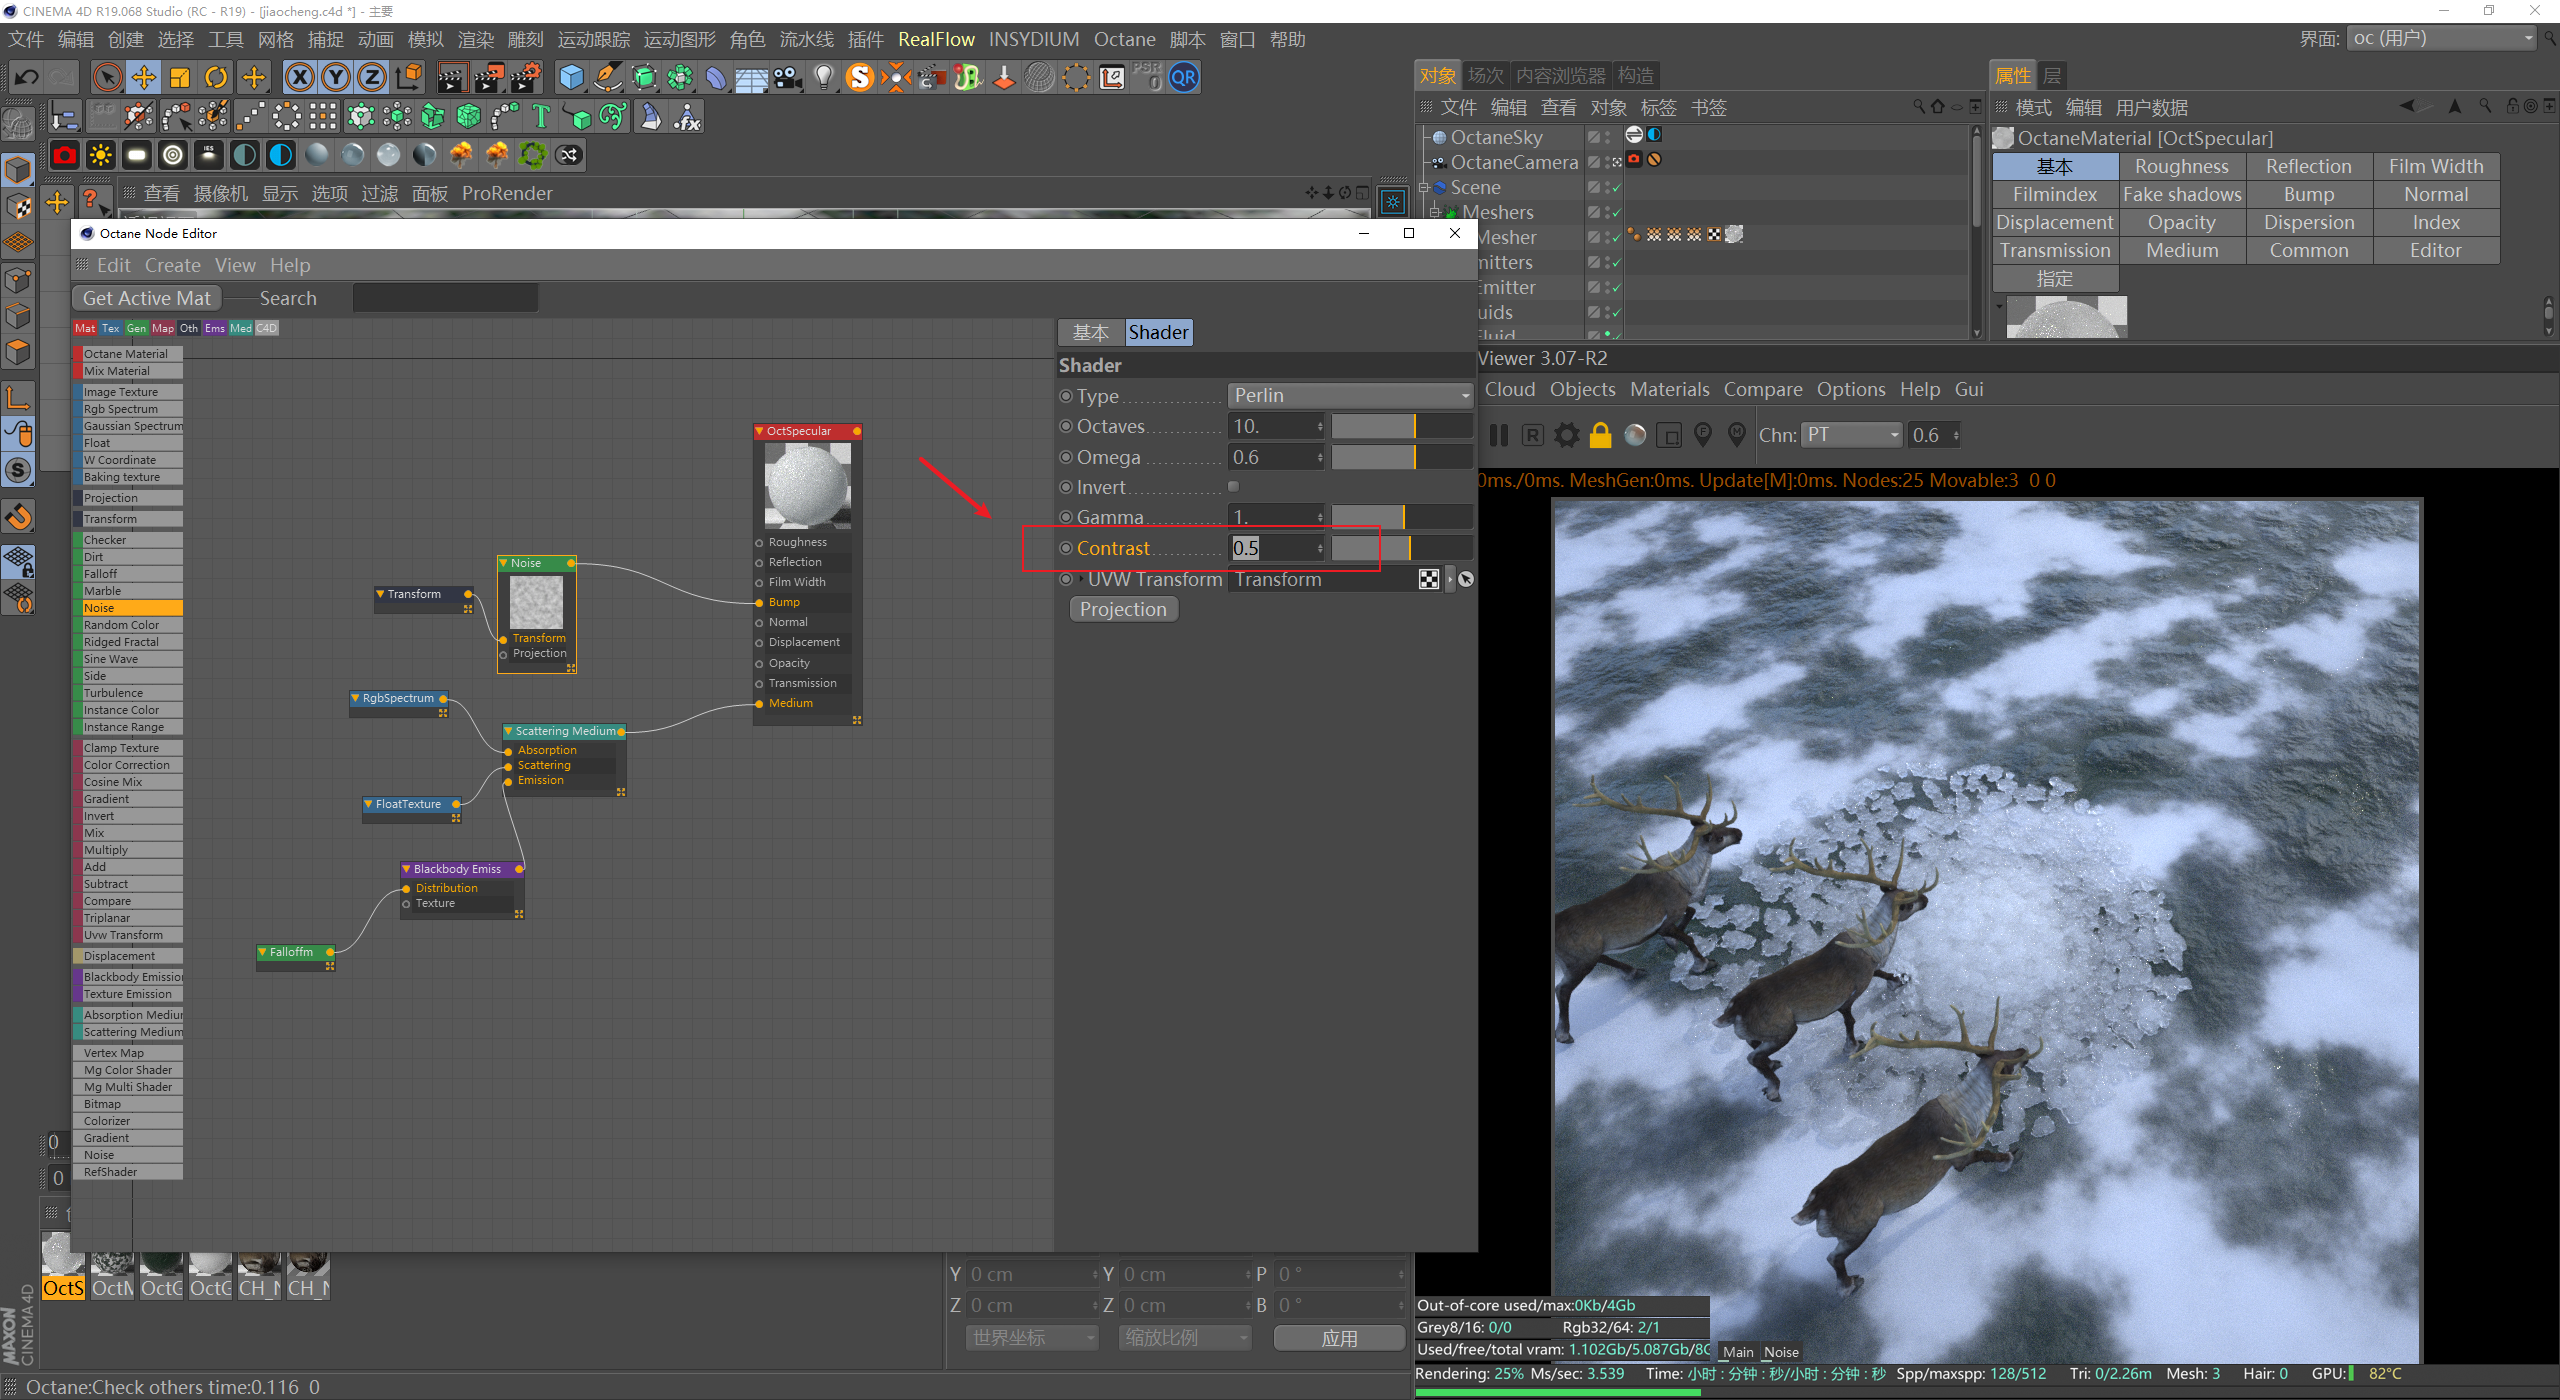The image size is (2560, 1400).
Task: Open the Octane menu
Action: [x=1124, y=39]
